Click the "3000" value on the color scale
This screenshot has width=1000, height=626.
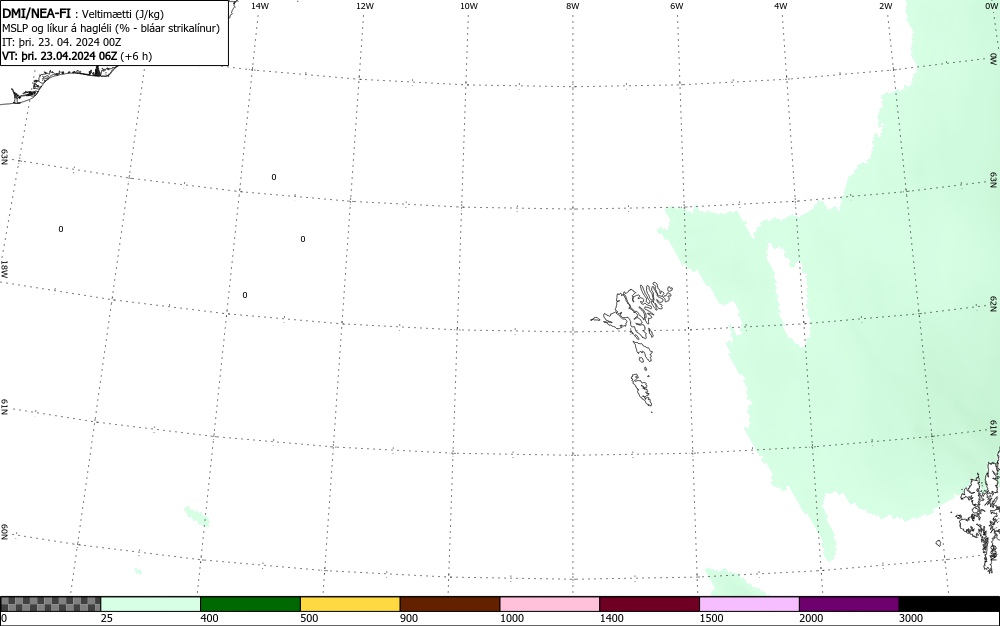(911, 618)
